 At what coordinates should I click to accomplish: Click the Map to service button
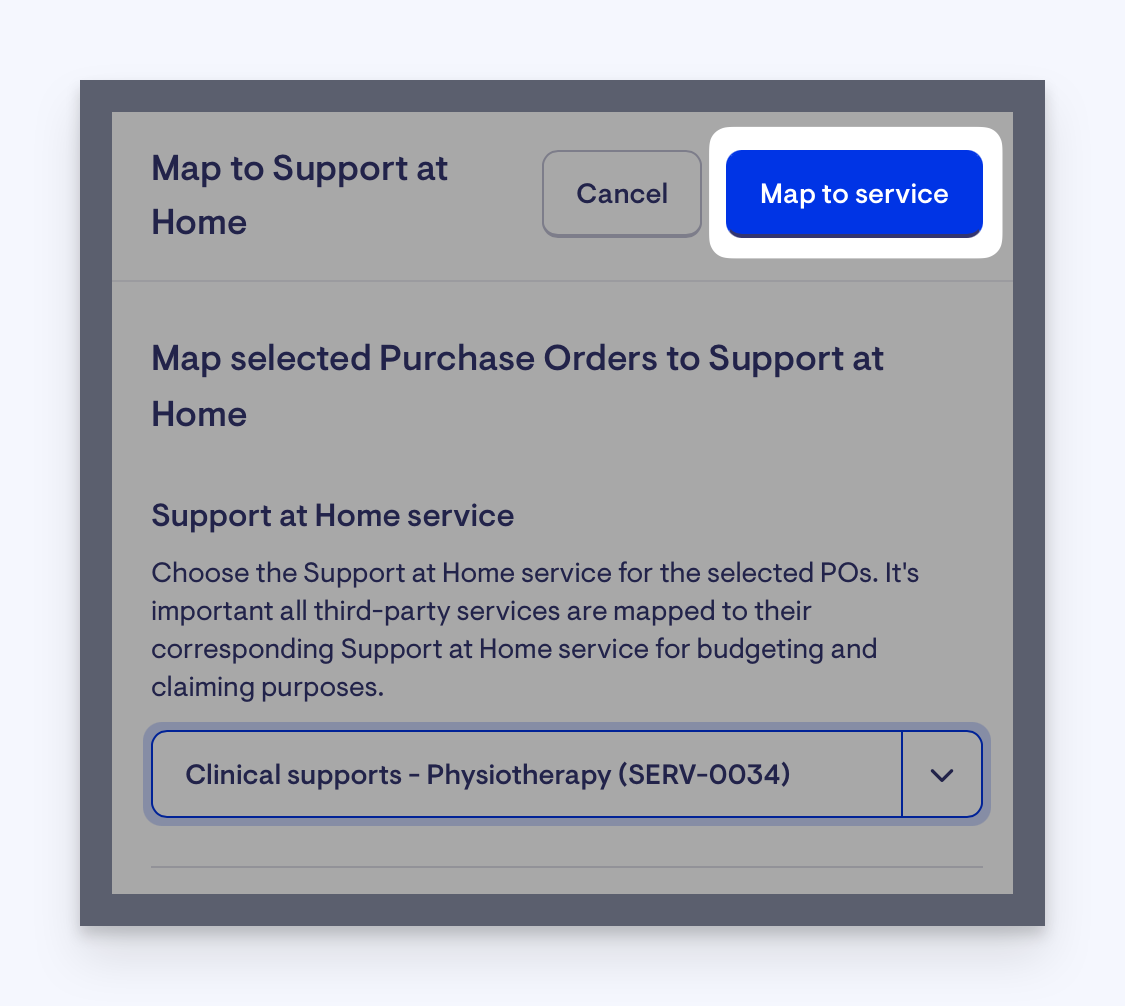coord(854,193)
